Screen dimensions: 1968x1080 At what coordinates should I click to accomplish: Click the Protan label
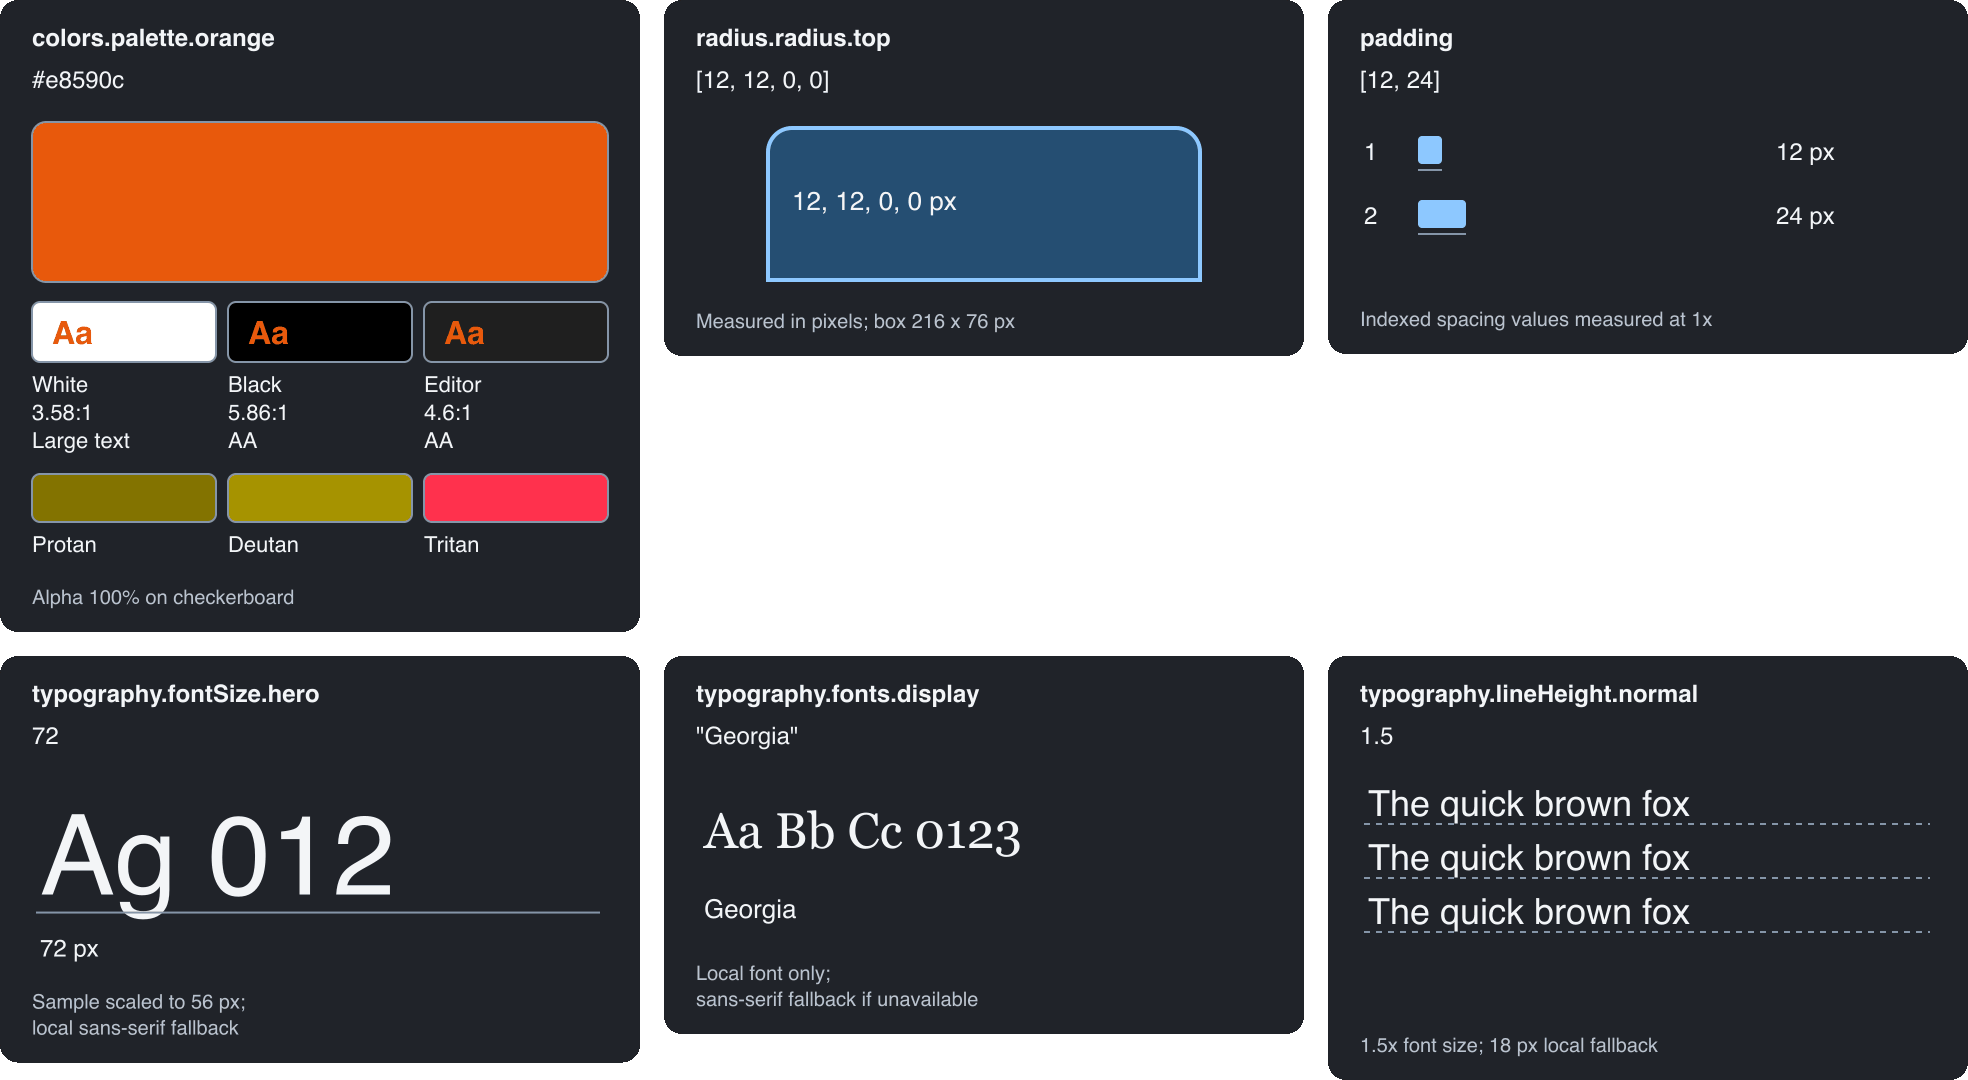coord(64,545)
